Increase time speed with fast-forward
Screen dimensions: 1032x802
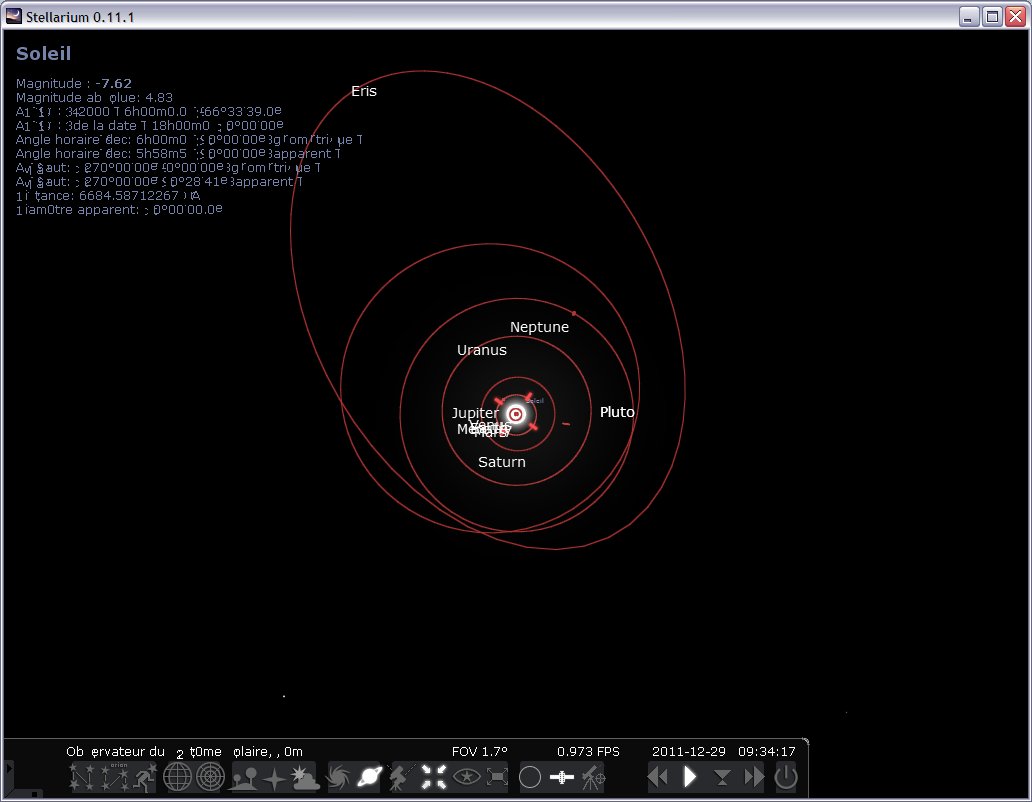(754, 776)
